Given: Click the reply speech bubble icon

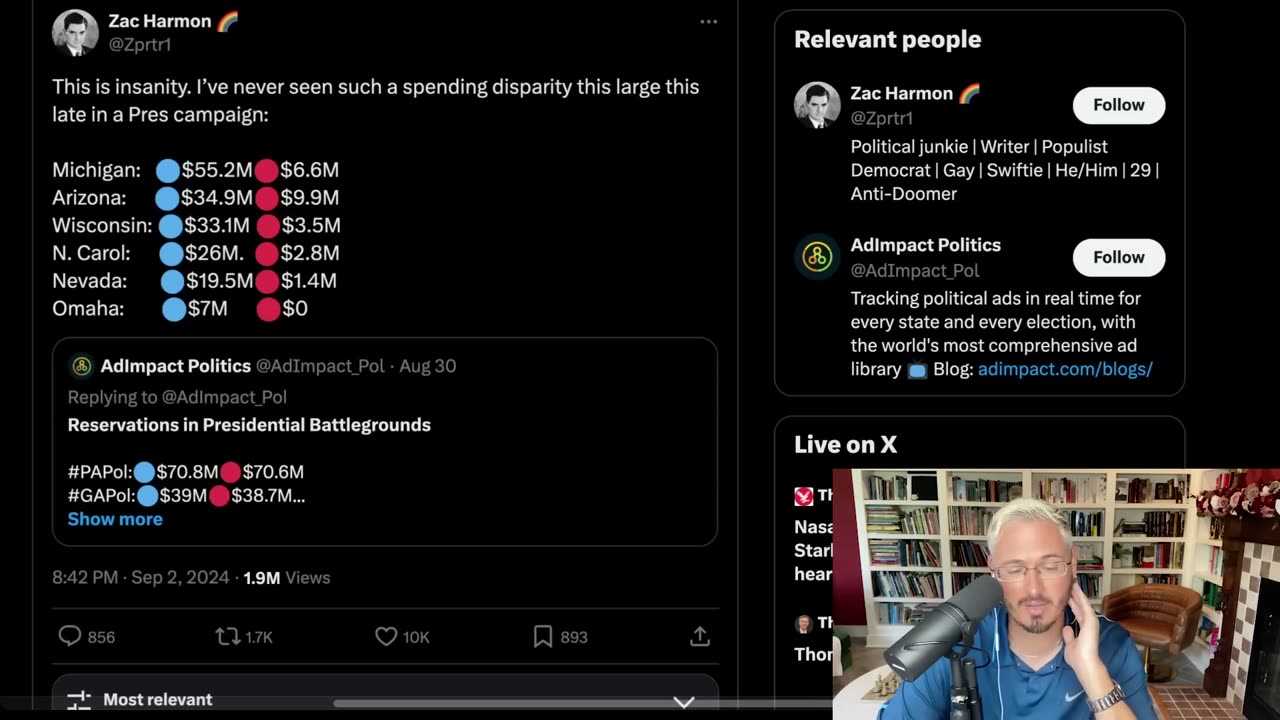Looking at the screenshot, I should [69, 636].
